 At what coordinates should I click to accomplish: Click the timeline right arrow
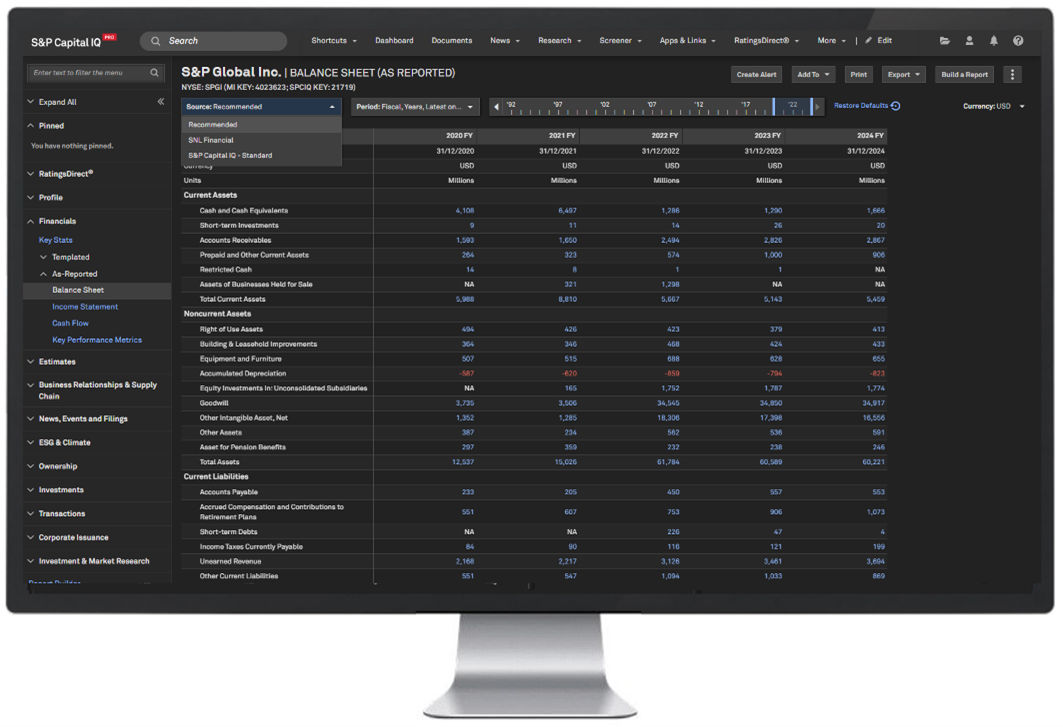tap(818, 106)
